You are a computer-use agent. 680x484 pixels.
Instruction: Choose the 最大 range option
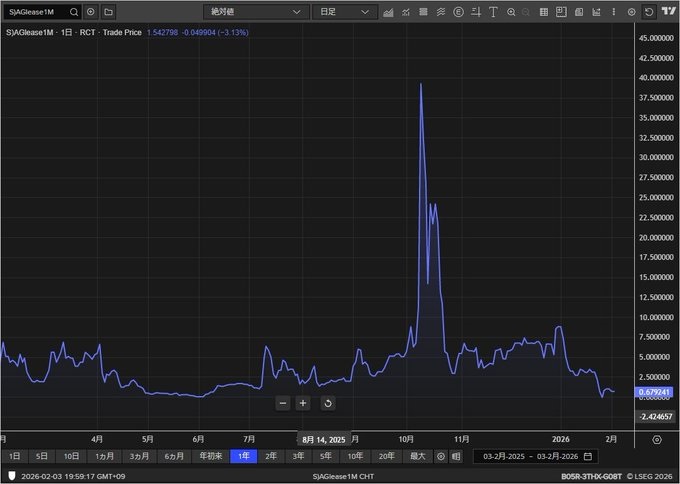417,456
